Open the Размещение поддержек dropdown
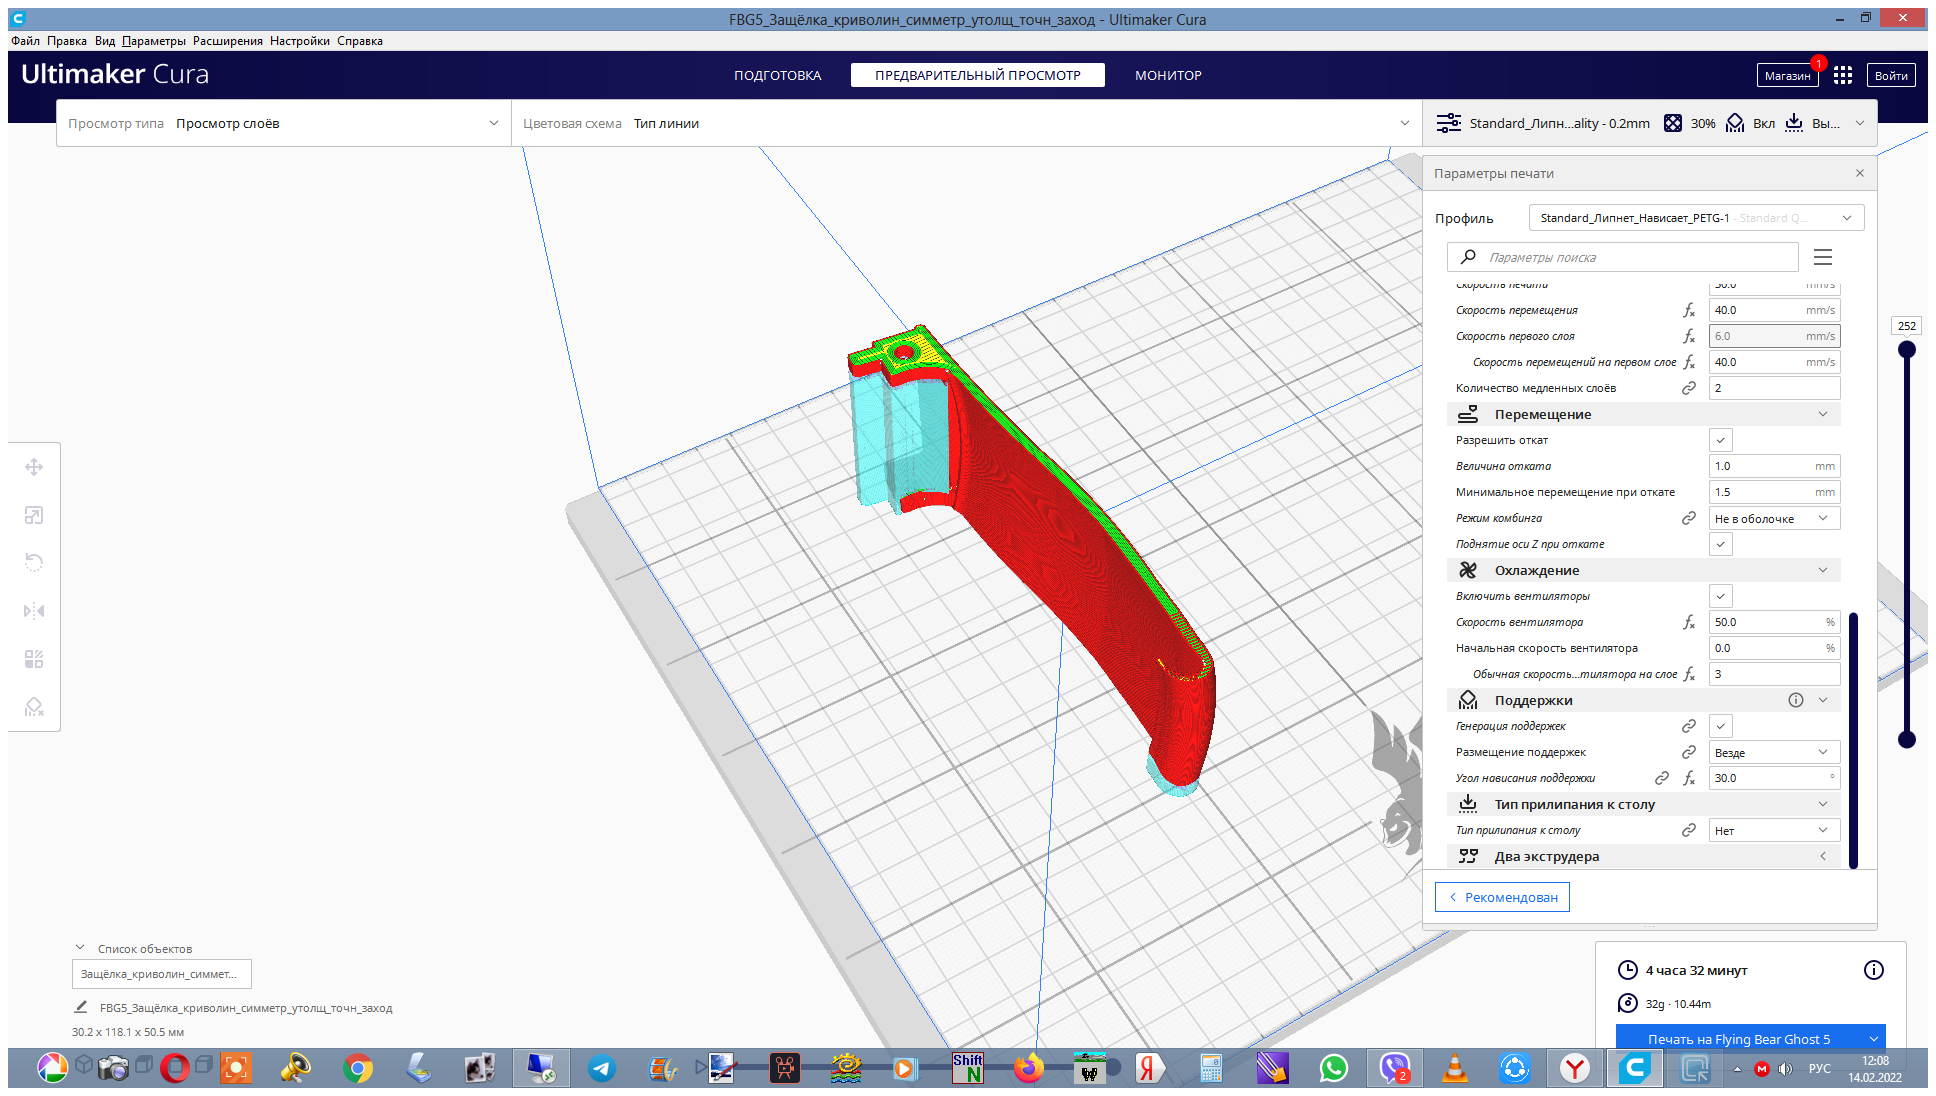Screen dimensions: 1936x1096 coord(1774,752)
